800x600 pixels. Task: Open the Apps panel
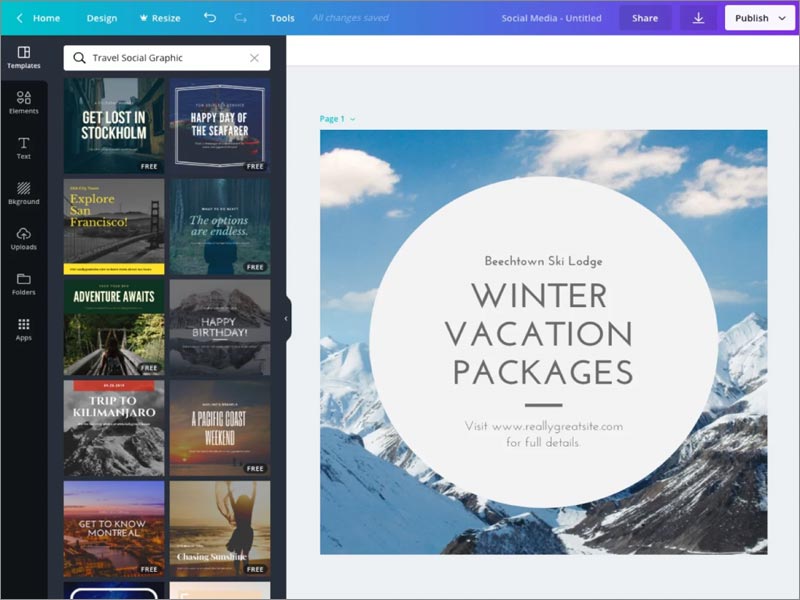point(24,328)
